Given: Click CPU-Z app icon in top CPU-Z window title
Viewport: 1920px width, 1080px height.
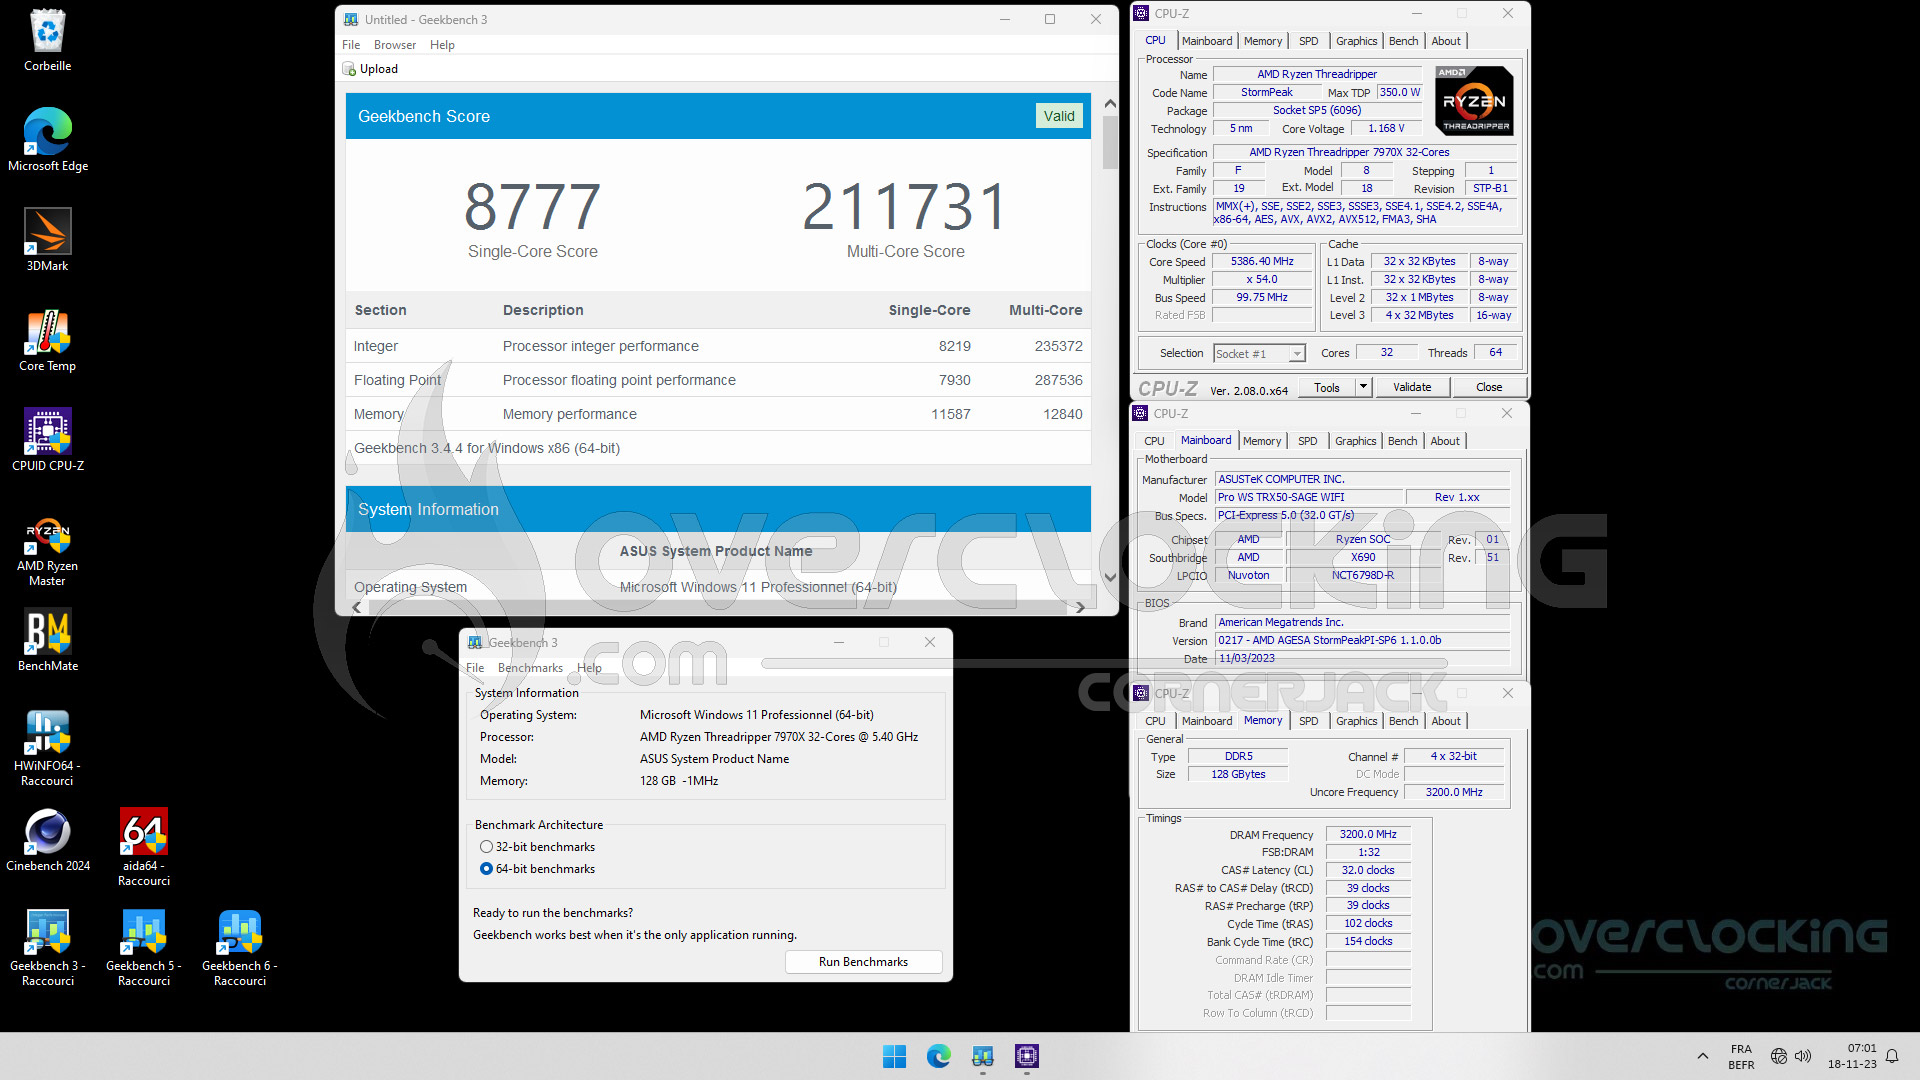Looking at the screenshot, I should pyautogui.click(x=1141, y=13).
